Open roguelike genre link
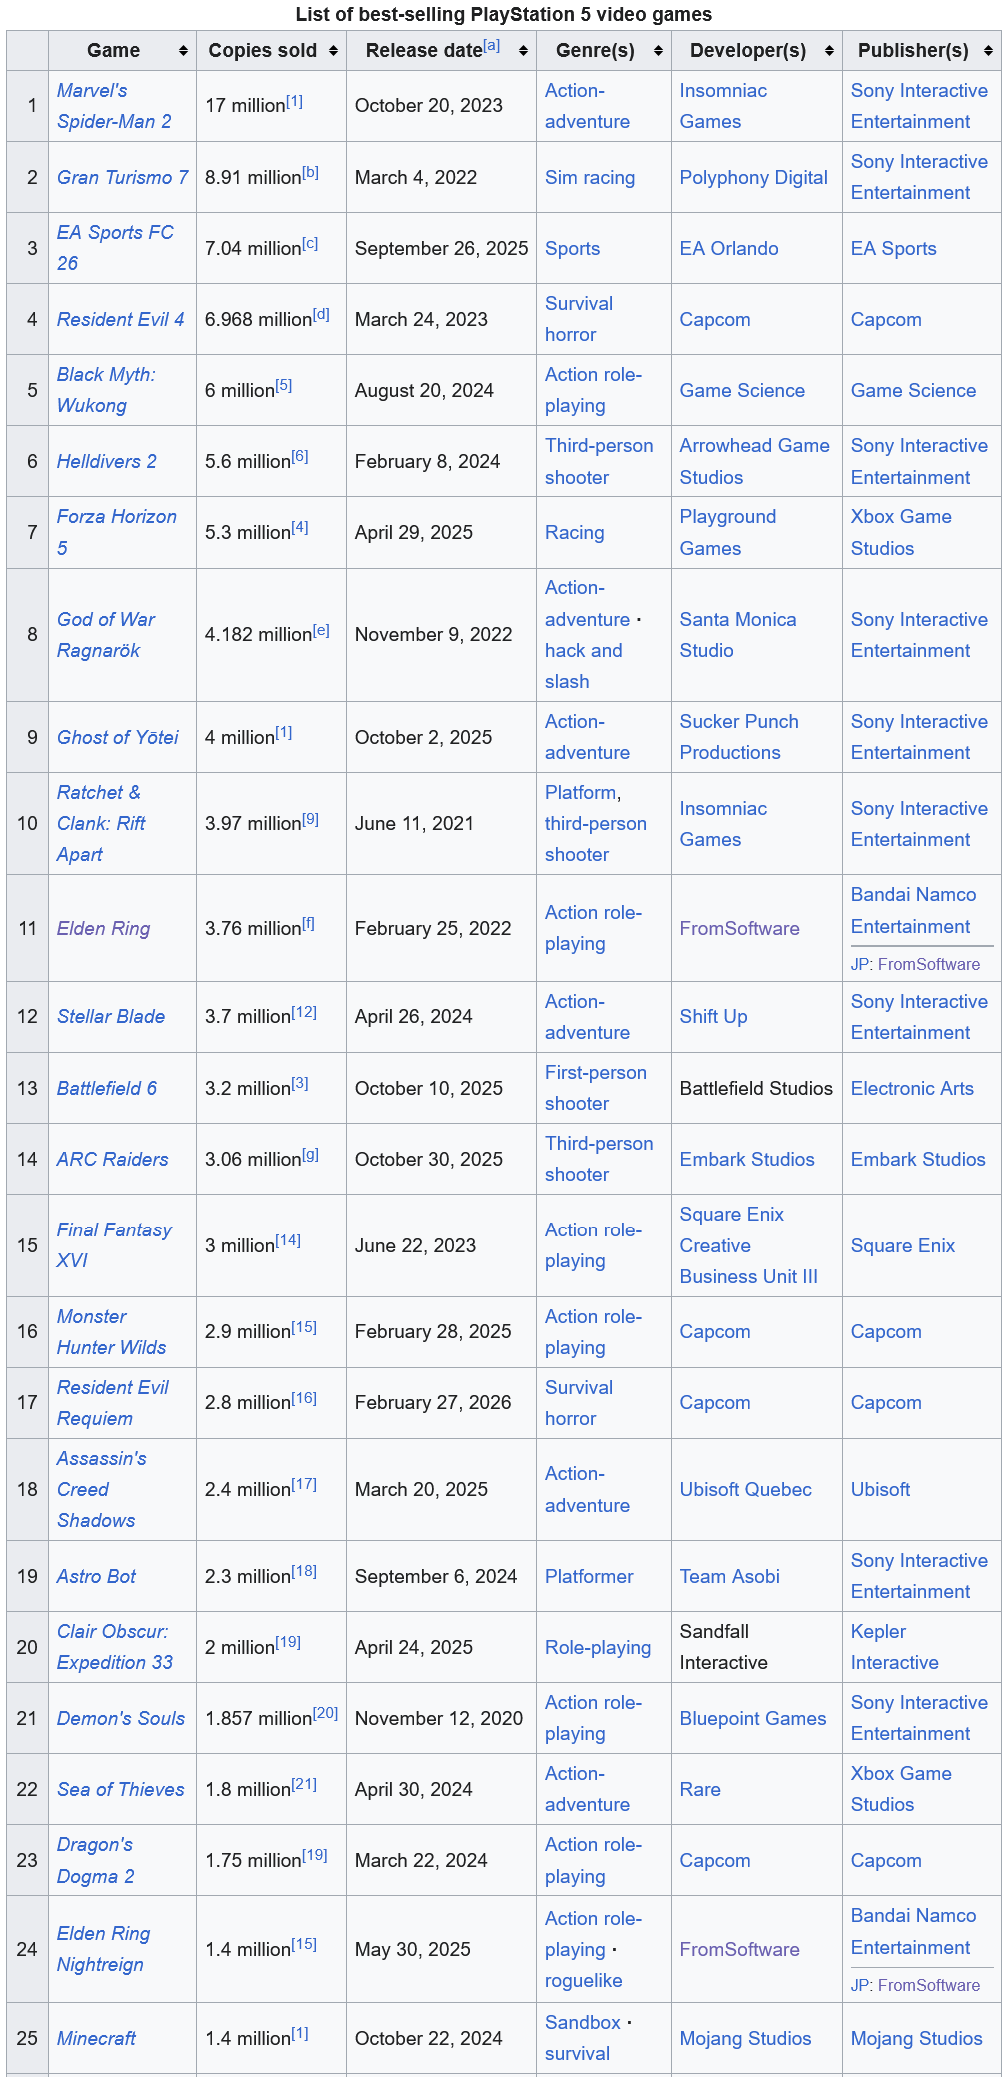 pos(584,1980)
